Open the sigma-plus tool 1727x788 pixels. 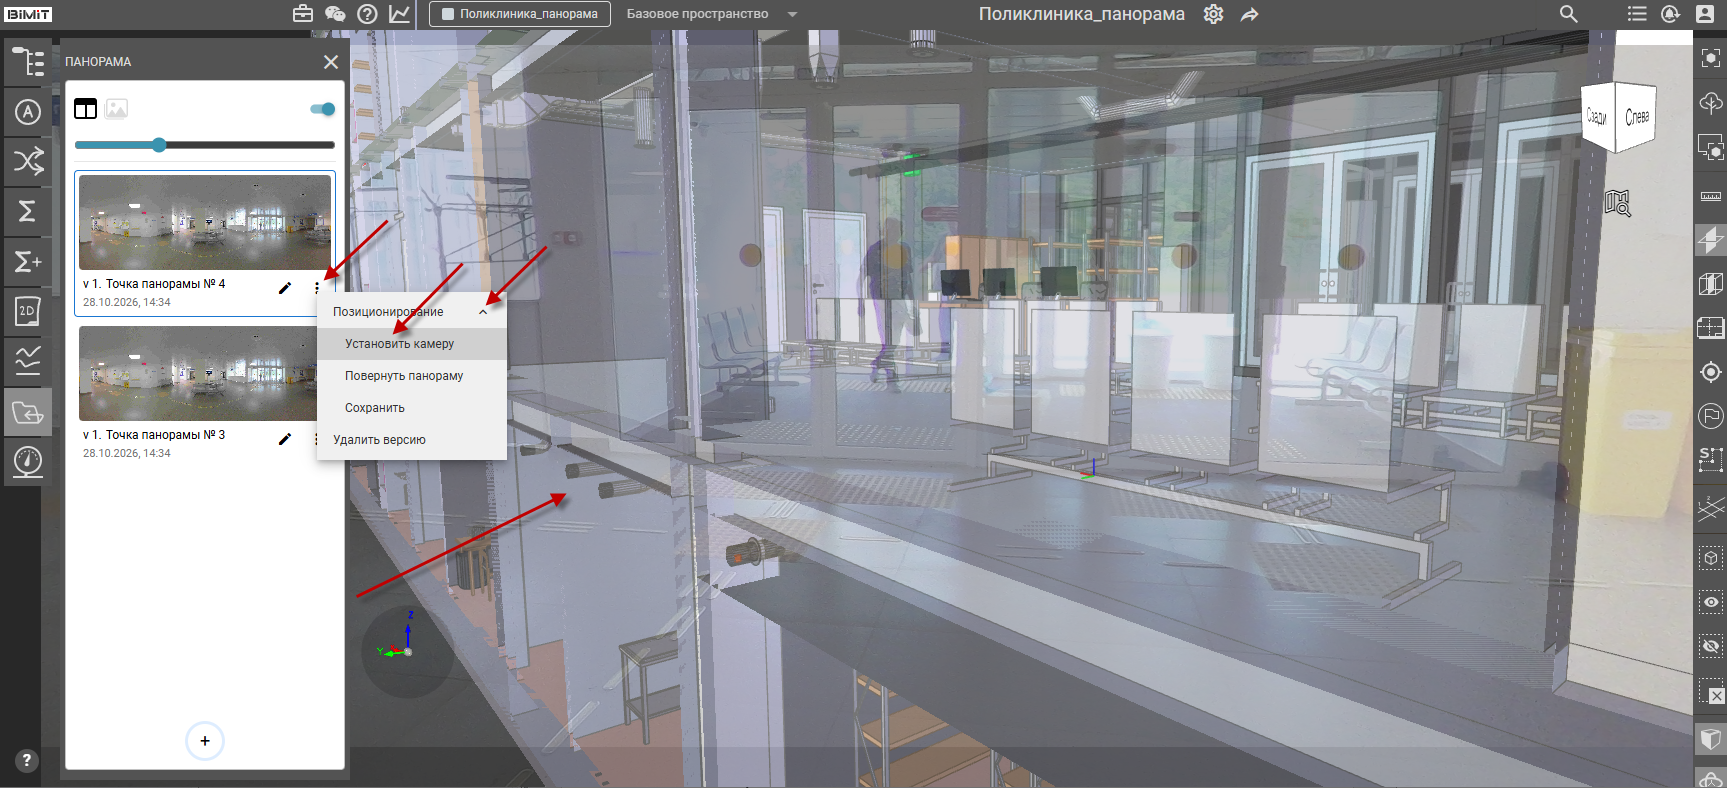28,261
